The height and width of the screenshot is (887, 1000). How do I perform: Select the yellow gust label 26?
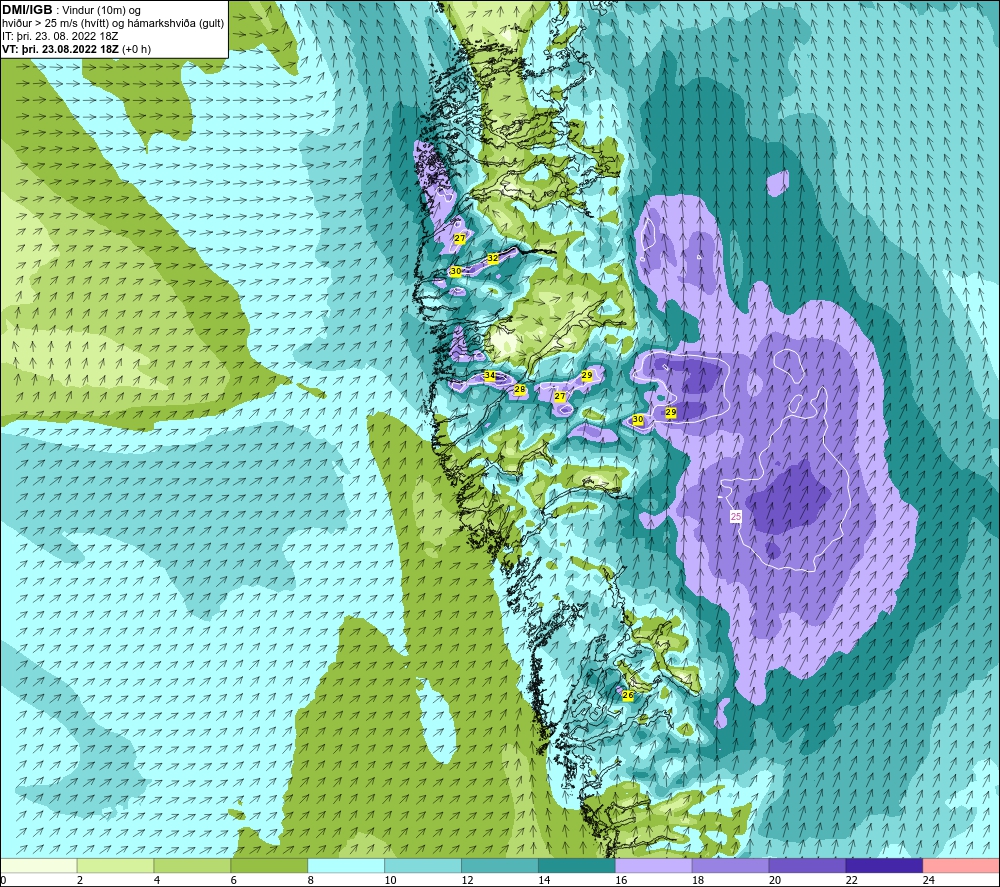(x=628, y=695)
